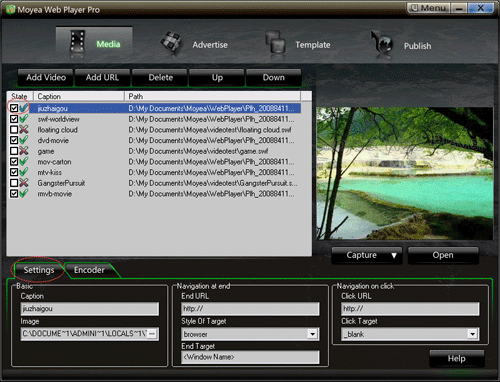This screenshot has width=500, height=382.
Task: Click the Publish globe arrow icon
Action: 382,42
